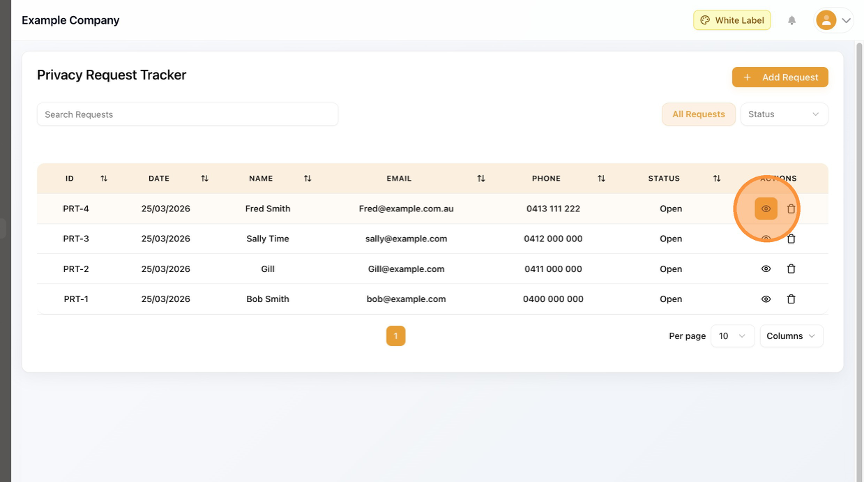The image size is (864, 482).
Task: Expand the Per page size dropdown
Action: [733, 336]
